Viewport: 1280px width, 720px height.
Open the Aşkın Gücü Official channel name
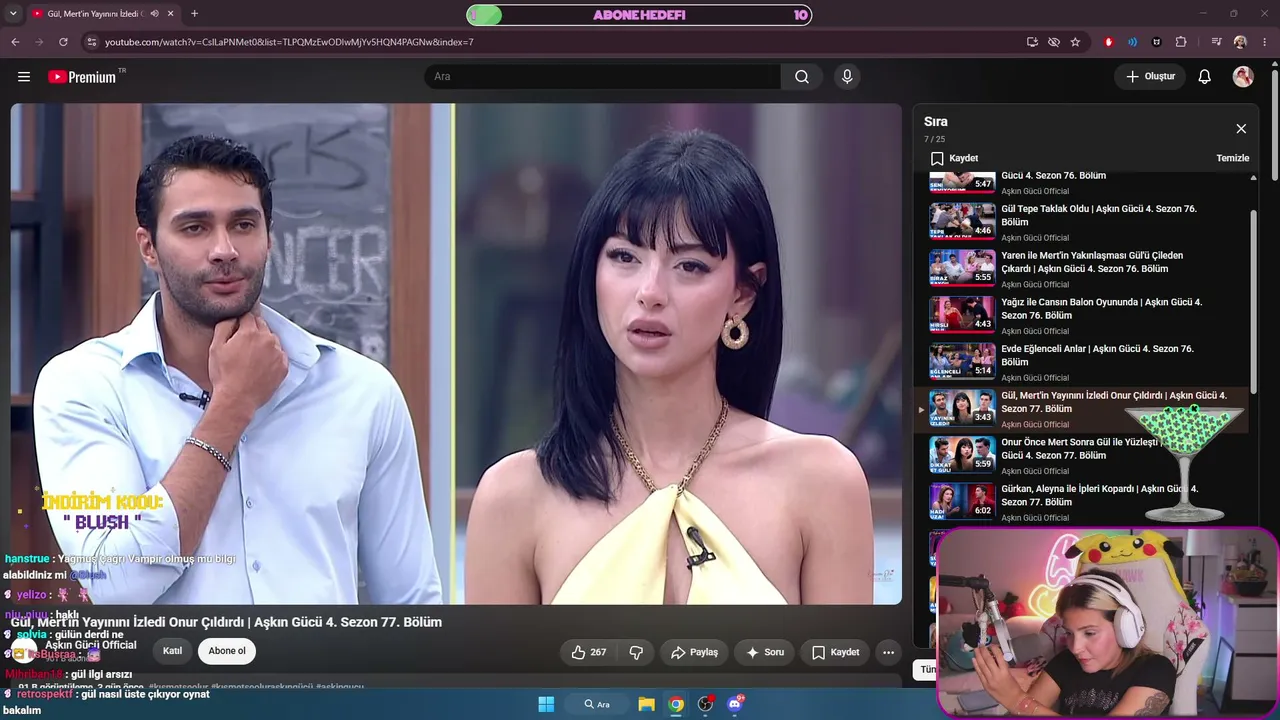point(90,645)
